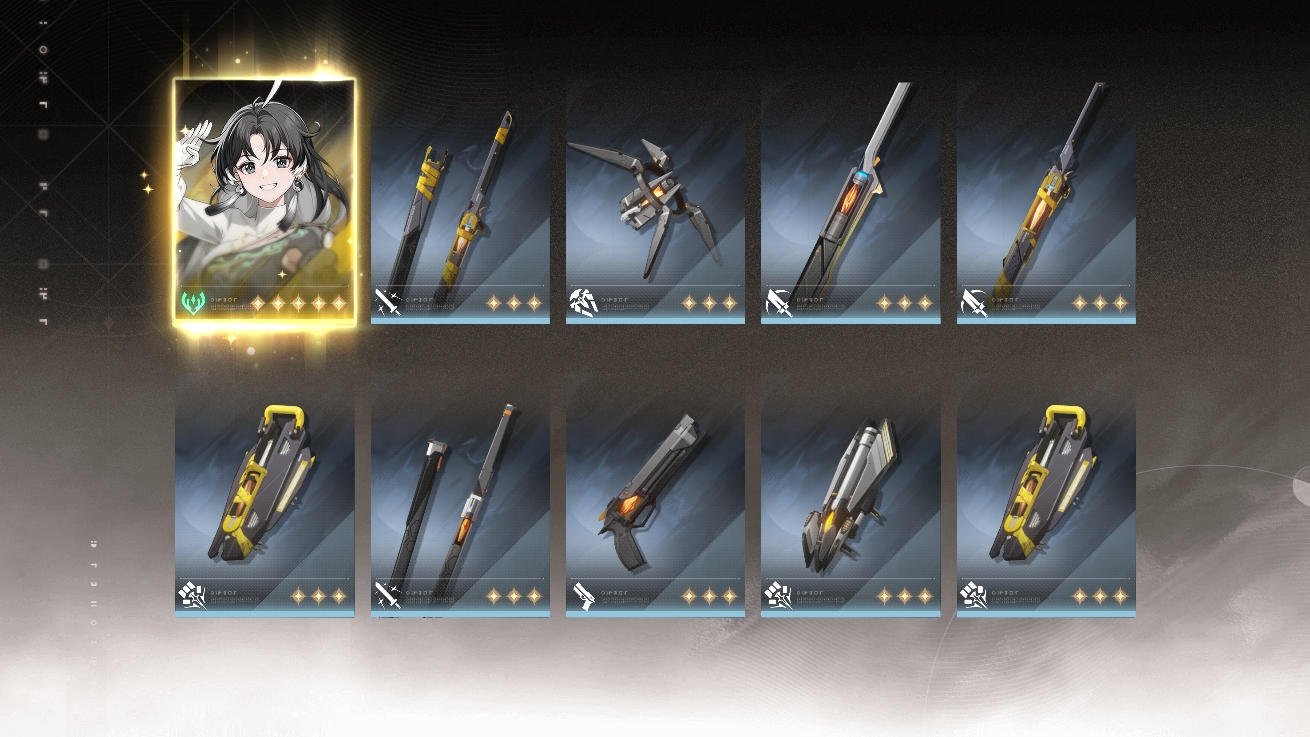The height and width of the screenshot is (737, 1310).
Task: Click three-star rating on the pistol card
Action: (709, 596)
